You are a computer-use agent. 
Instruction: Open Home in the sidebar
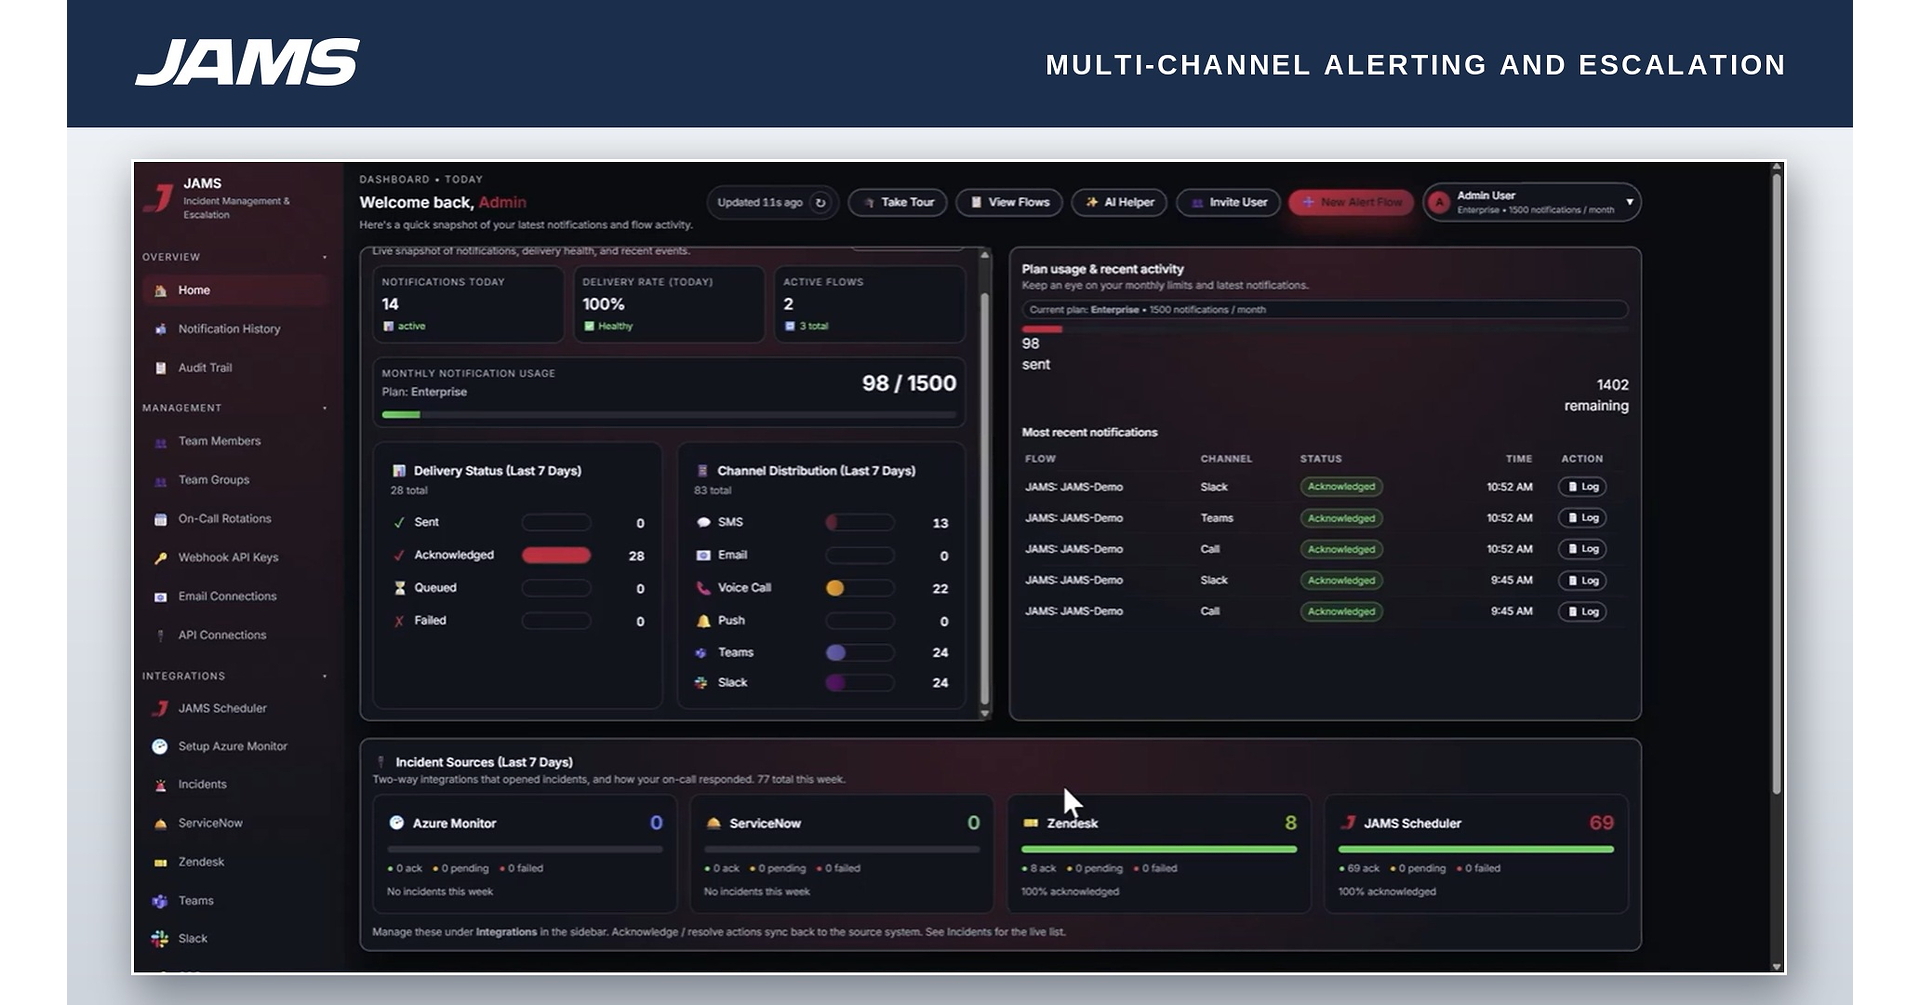pyautogui.click(x=236, y=290)
